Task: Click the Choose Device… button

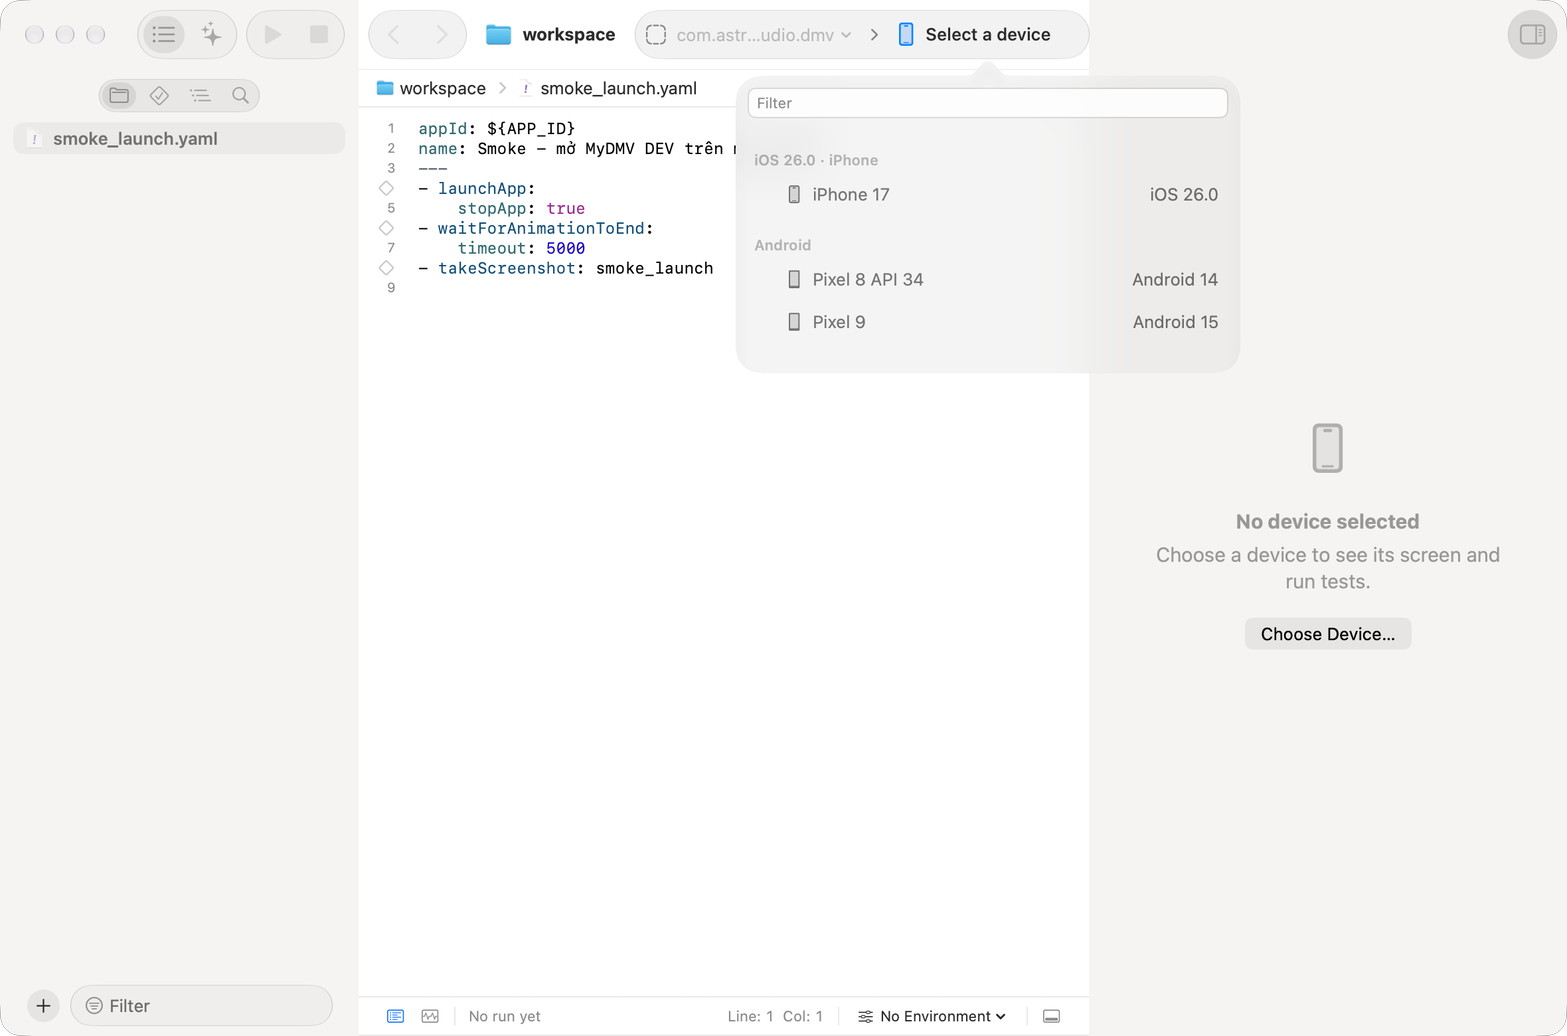Action: (x=1327, y=634)
